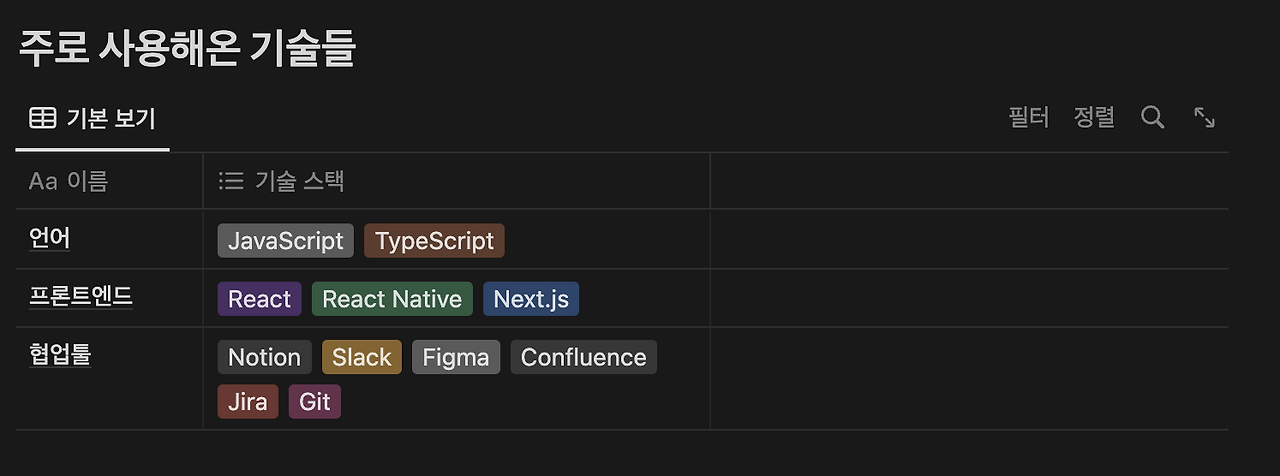The width and height of the screenshot is (1280, 476).
Task: Click the expand full-page arrows icon
Action: pos(1205,118)
